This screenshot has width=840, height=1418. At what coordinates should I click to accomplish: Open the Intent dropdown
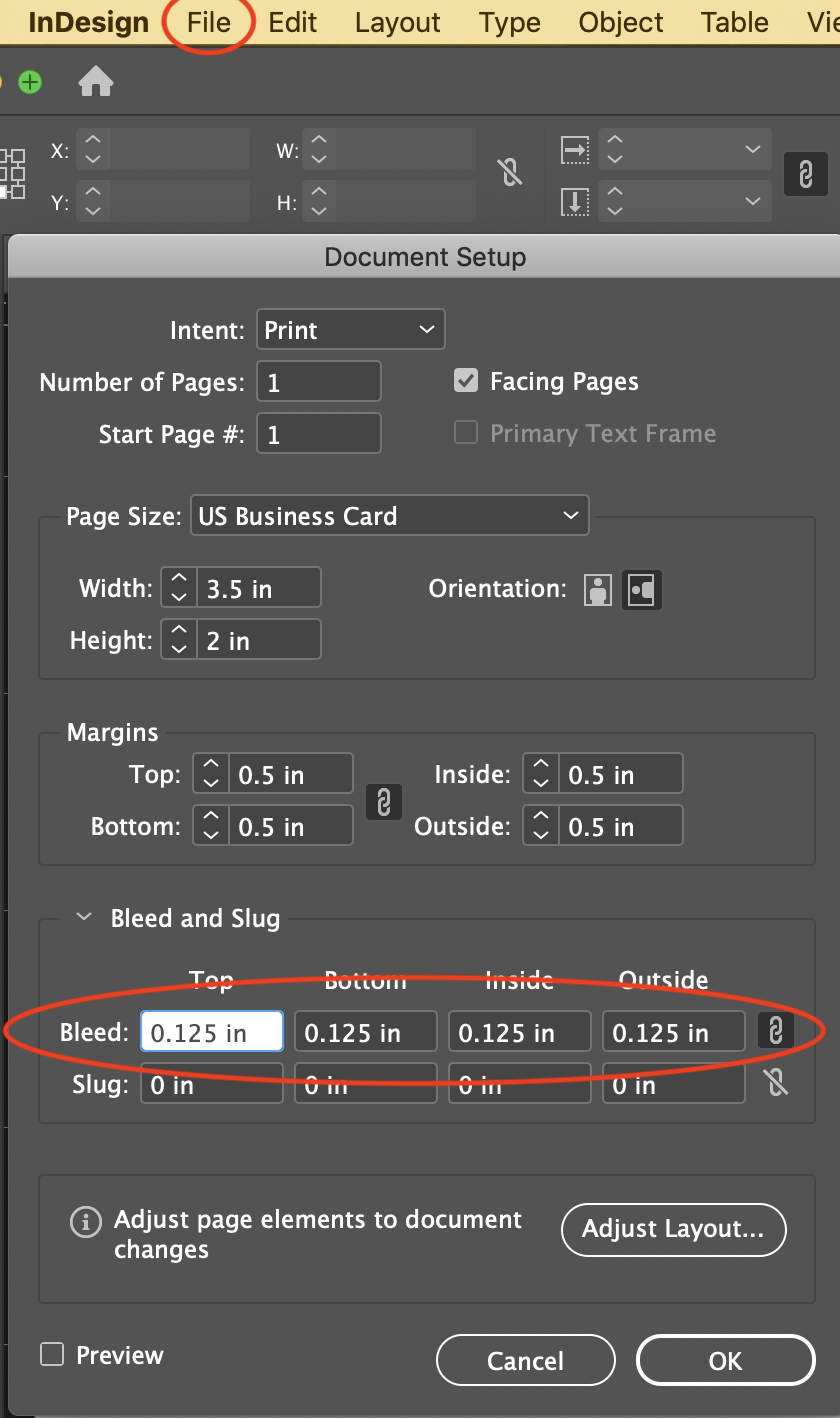[x=351, y=329]
